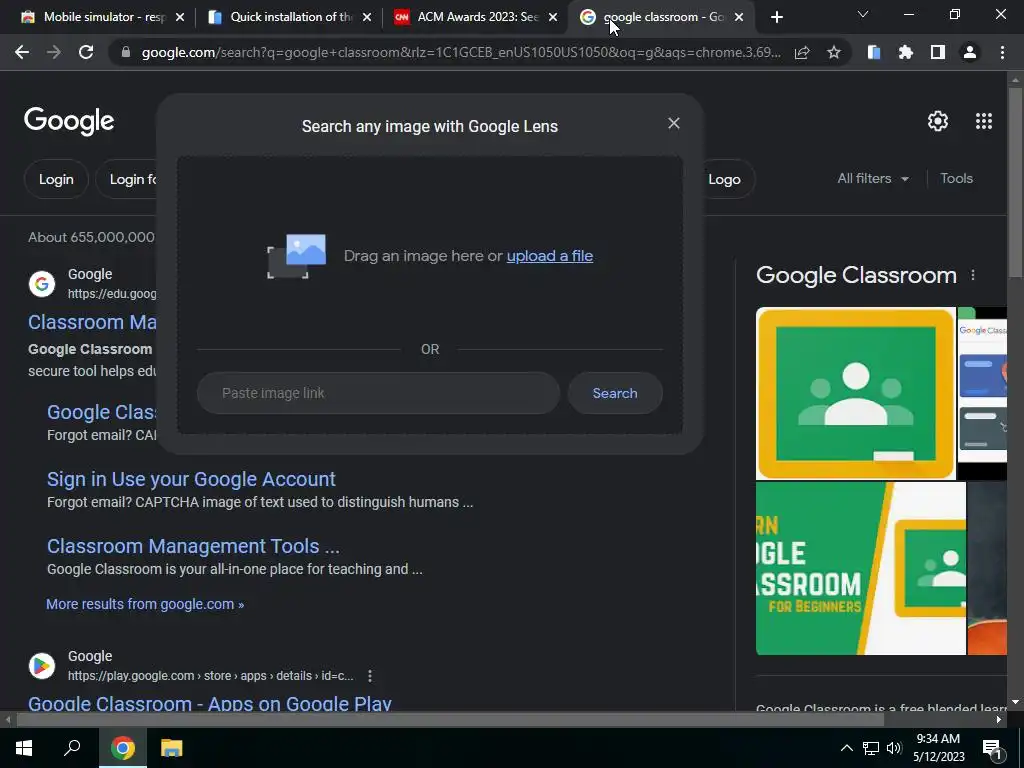The width and height of the screenshot is (1024, 768).
Task: Open Windows taskbar search
Action: [72, 748]
